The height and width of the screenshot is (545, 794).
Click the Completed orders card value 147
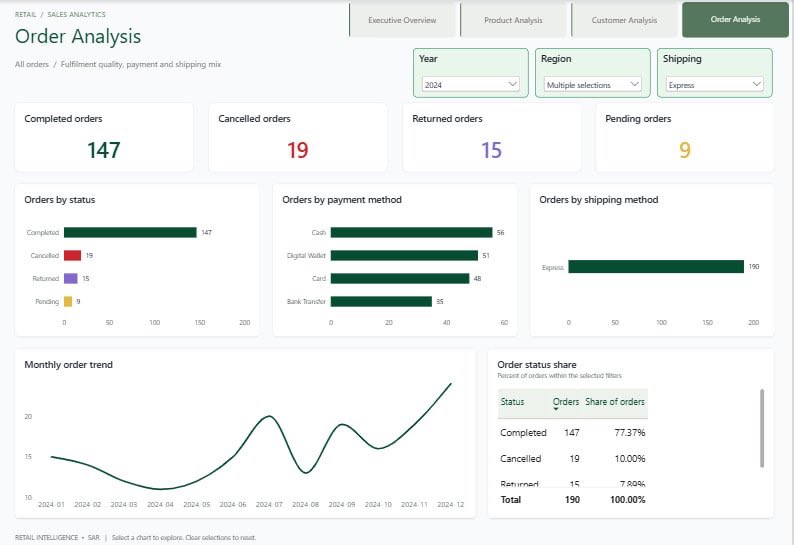tap(104, 150)
